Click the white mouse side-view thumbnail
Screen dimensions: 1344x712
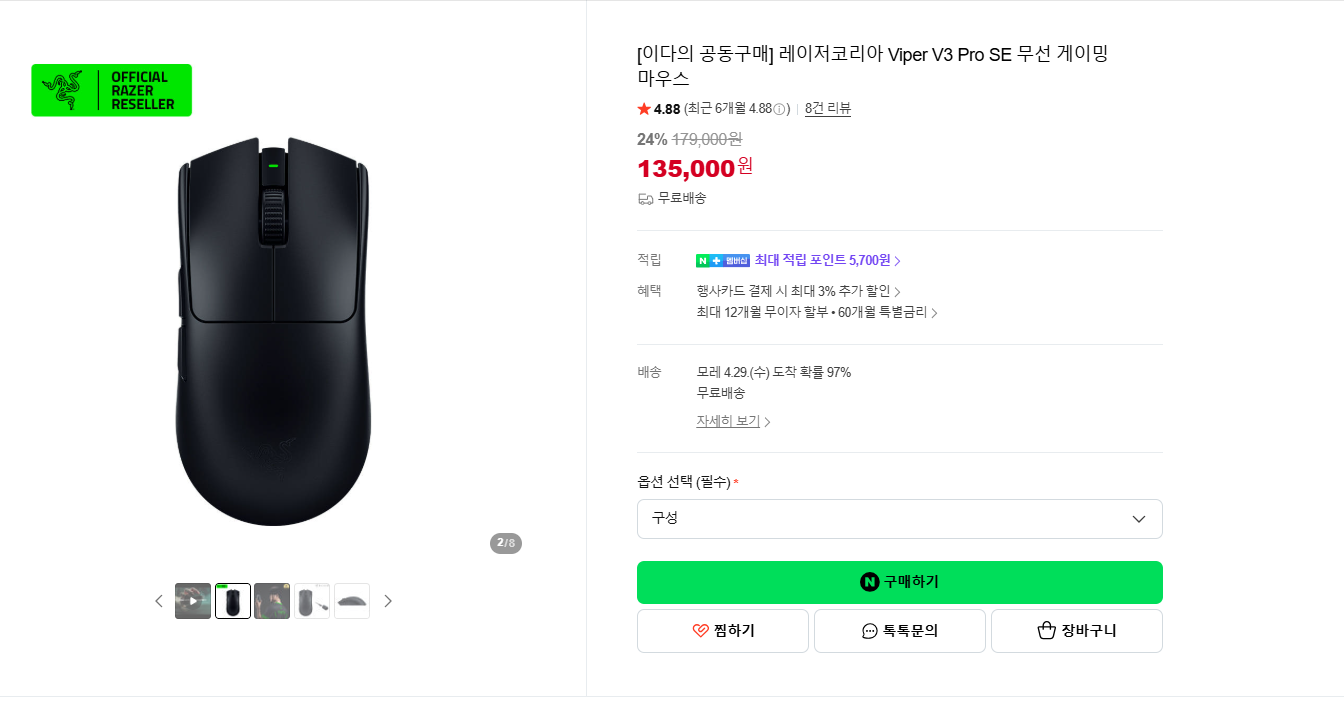pos(352,600)
